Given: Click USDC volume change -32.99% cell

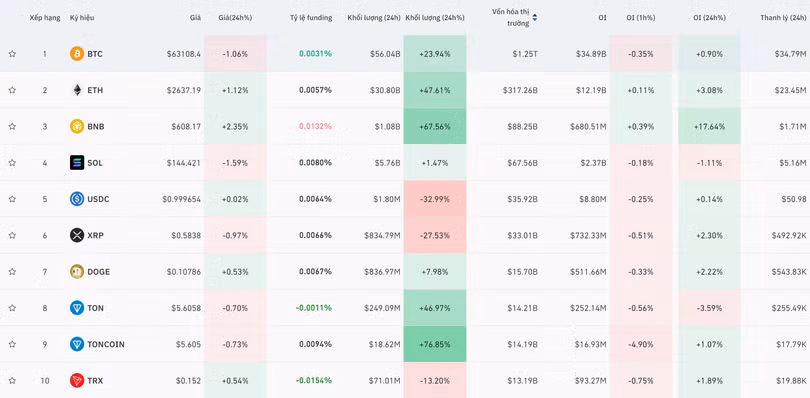Looking at the screenshot, I should (435, 199).
